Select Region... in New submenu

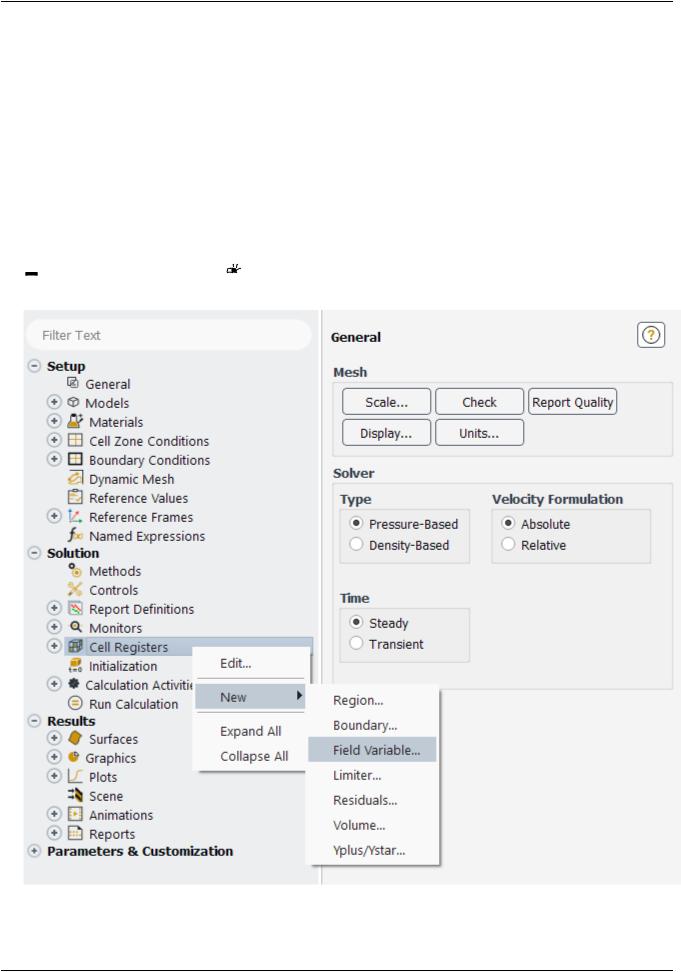pos(372,700)
